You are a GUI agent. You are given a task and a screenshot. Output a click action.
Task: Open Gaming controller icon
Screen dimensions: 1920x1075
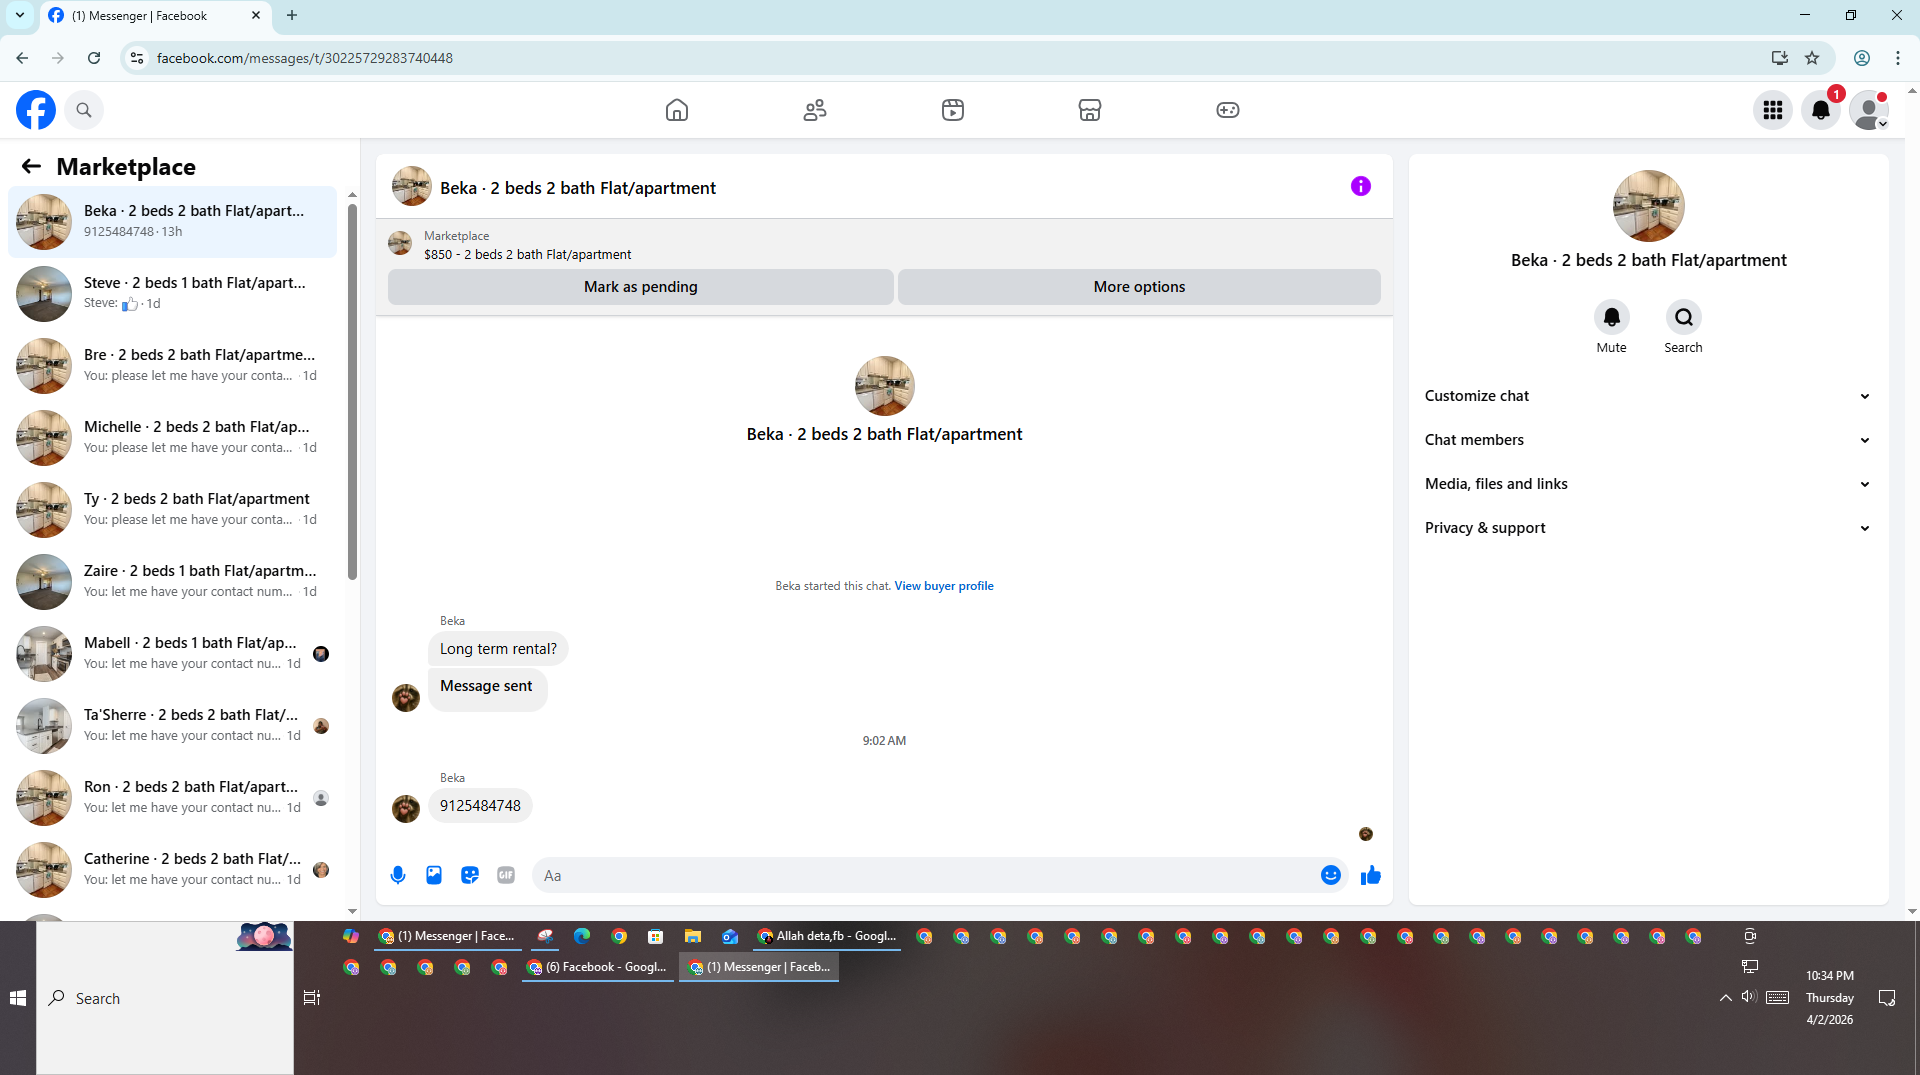tap(1228, 110)
